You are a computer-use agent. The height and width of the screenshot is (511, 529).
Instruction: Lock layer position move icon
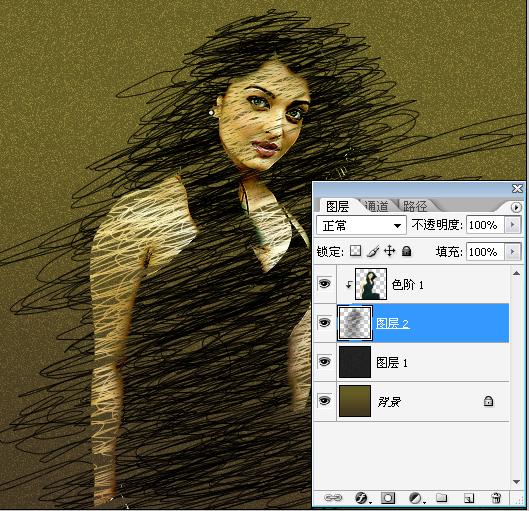(390, 251)
